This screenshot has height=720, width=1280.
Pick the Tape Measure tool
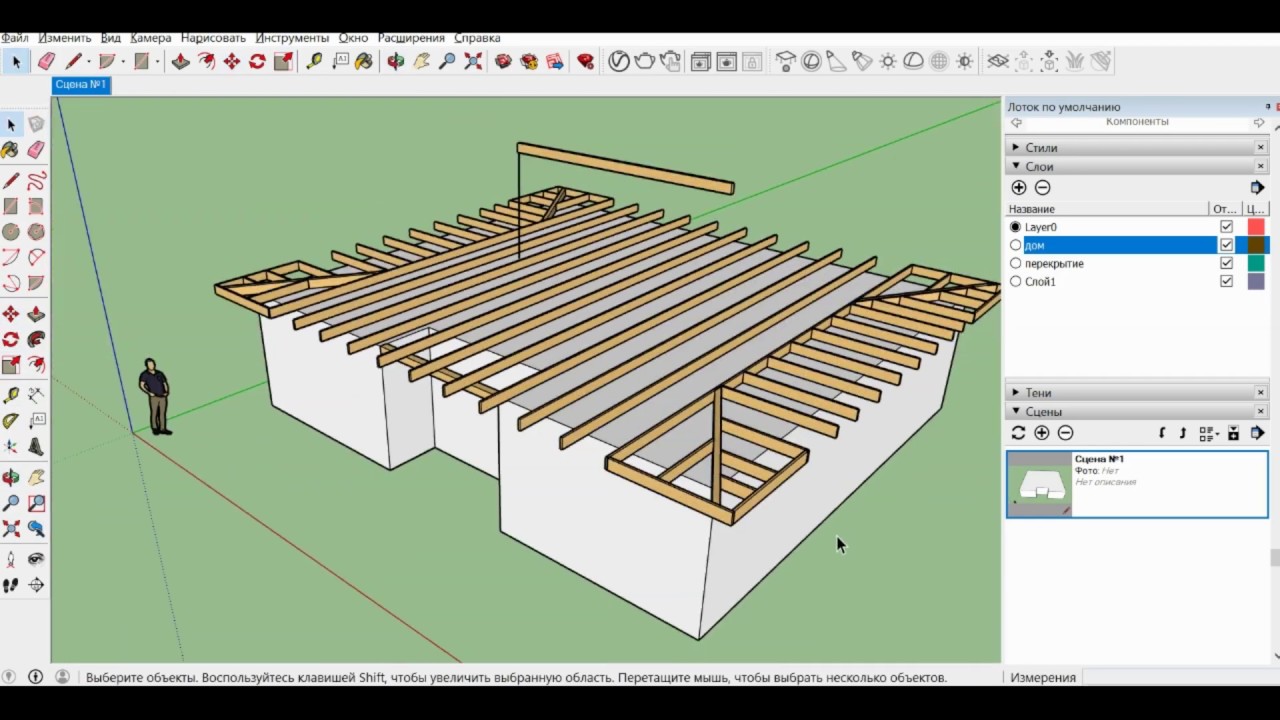(x=314, y=62)
